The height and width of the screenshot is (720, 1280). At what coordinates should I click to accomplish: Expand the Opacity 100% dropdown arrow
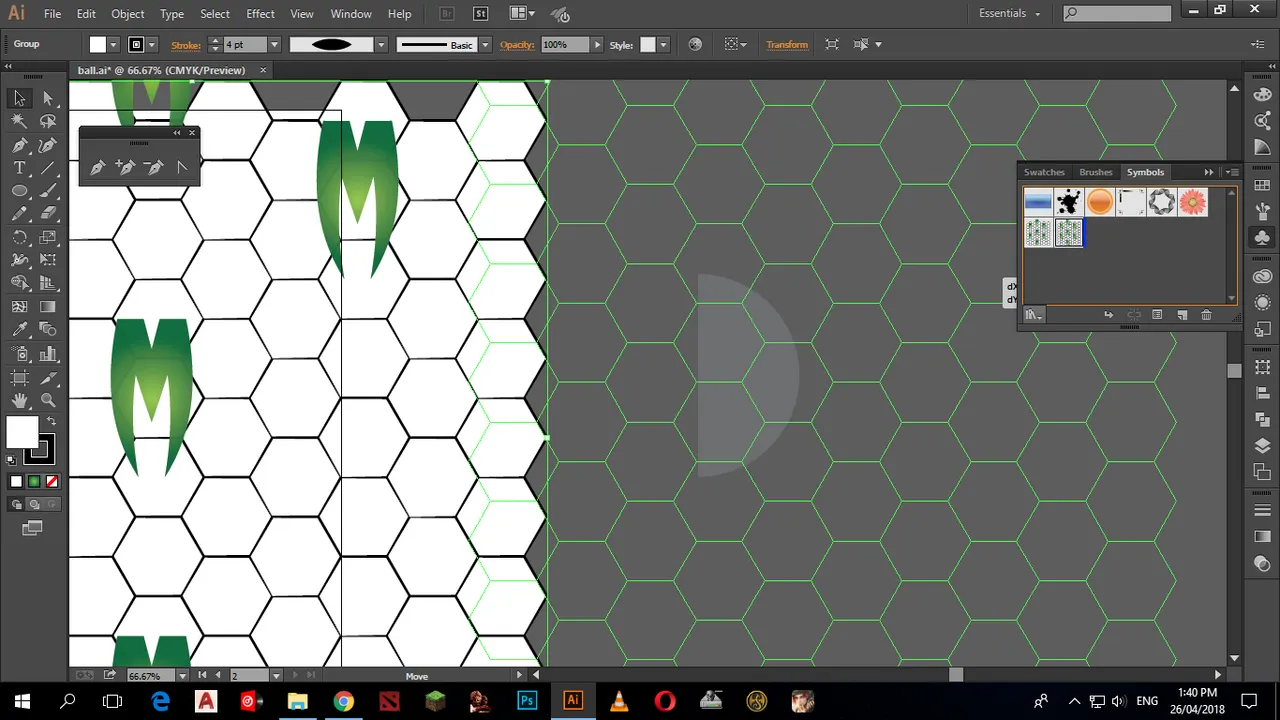click(597, 44)
